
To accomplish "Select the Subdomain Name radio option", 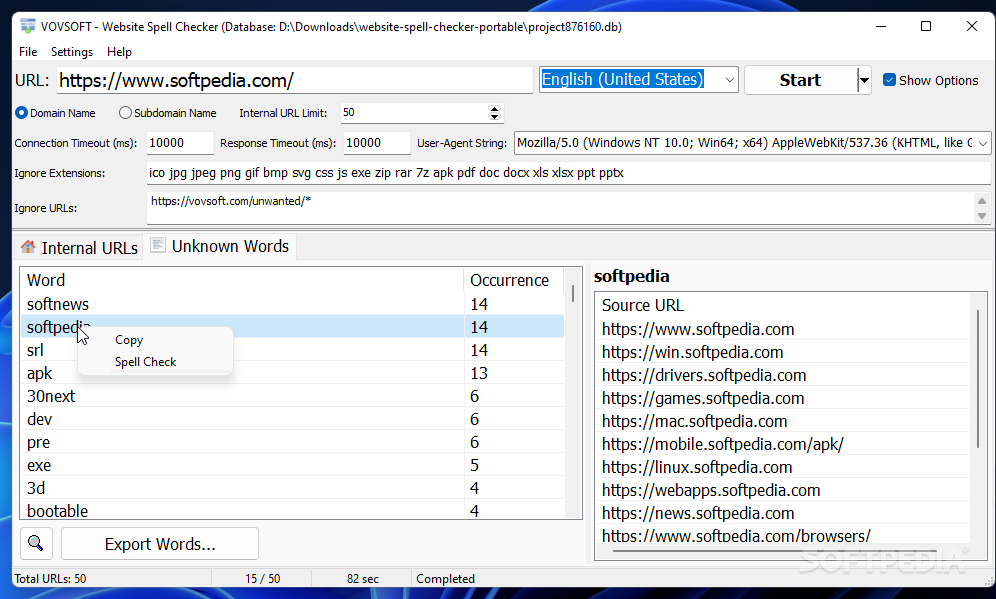I will [125, 112].
